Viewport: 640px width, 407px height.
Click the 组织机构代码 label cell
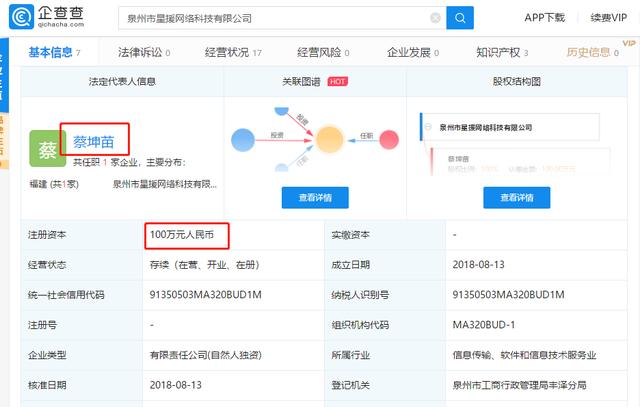(x=385, y=325)
